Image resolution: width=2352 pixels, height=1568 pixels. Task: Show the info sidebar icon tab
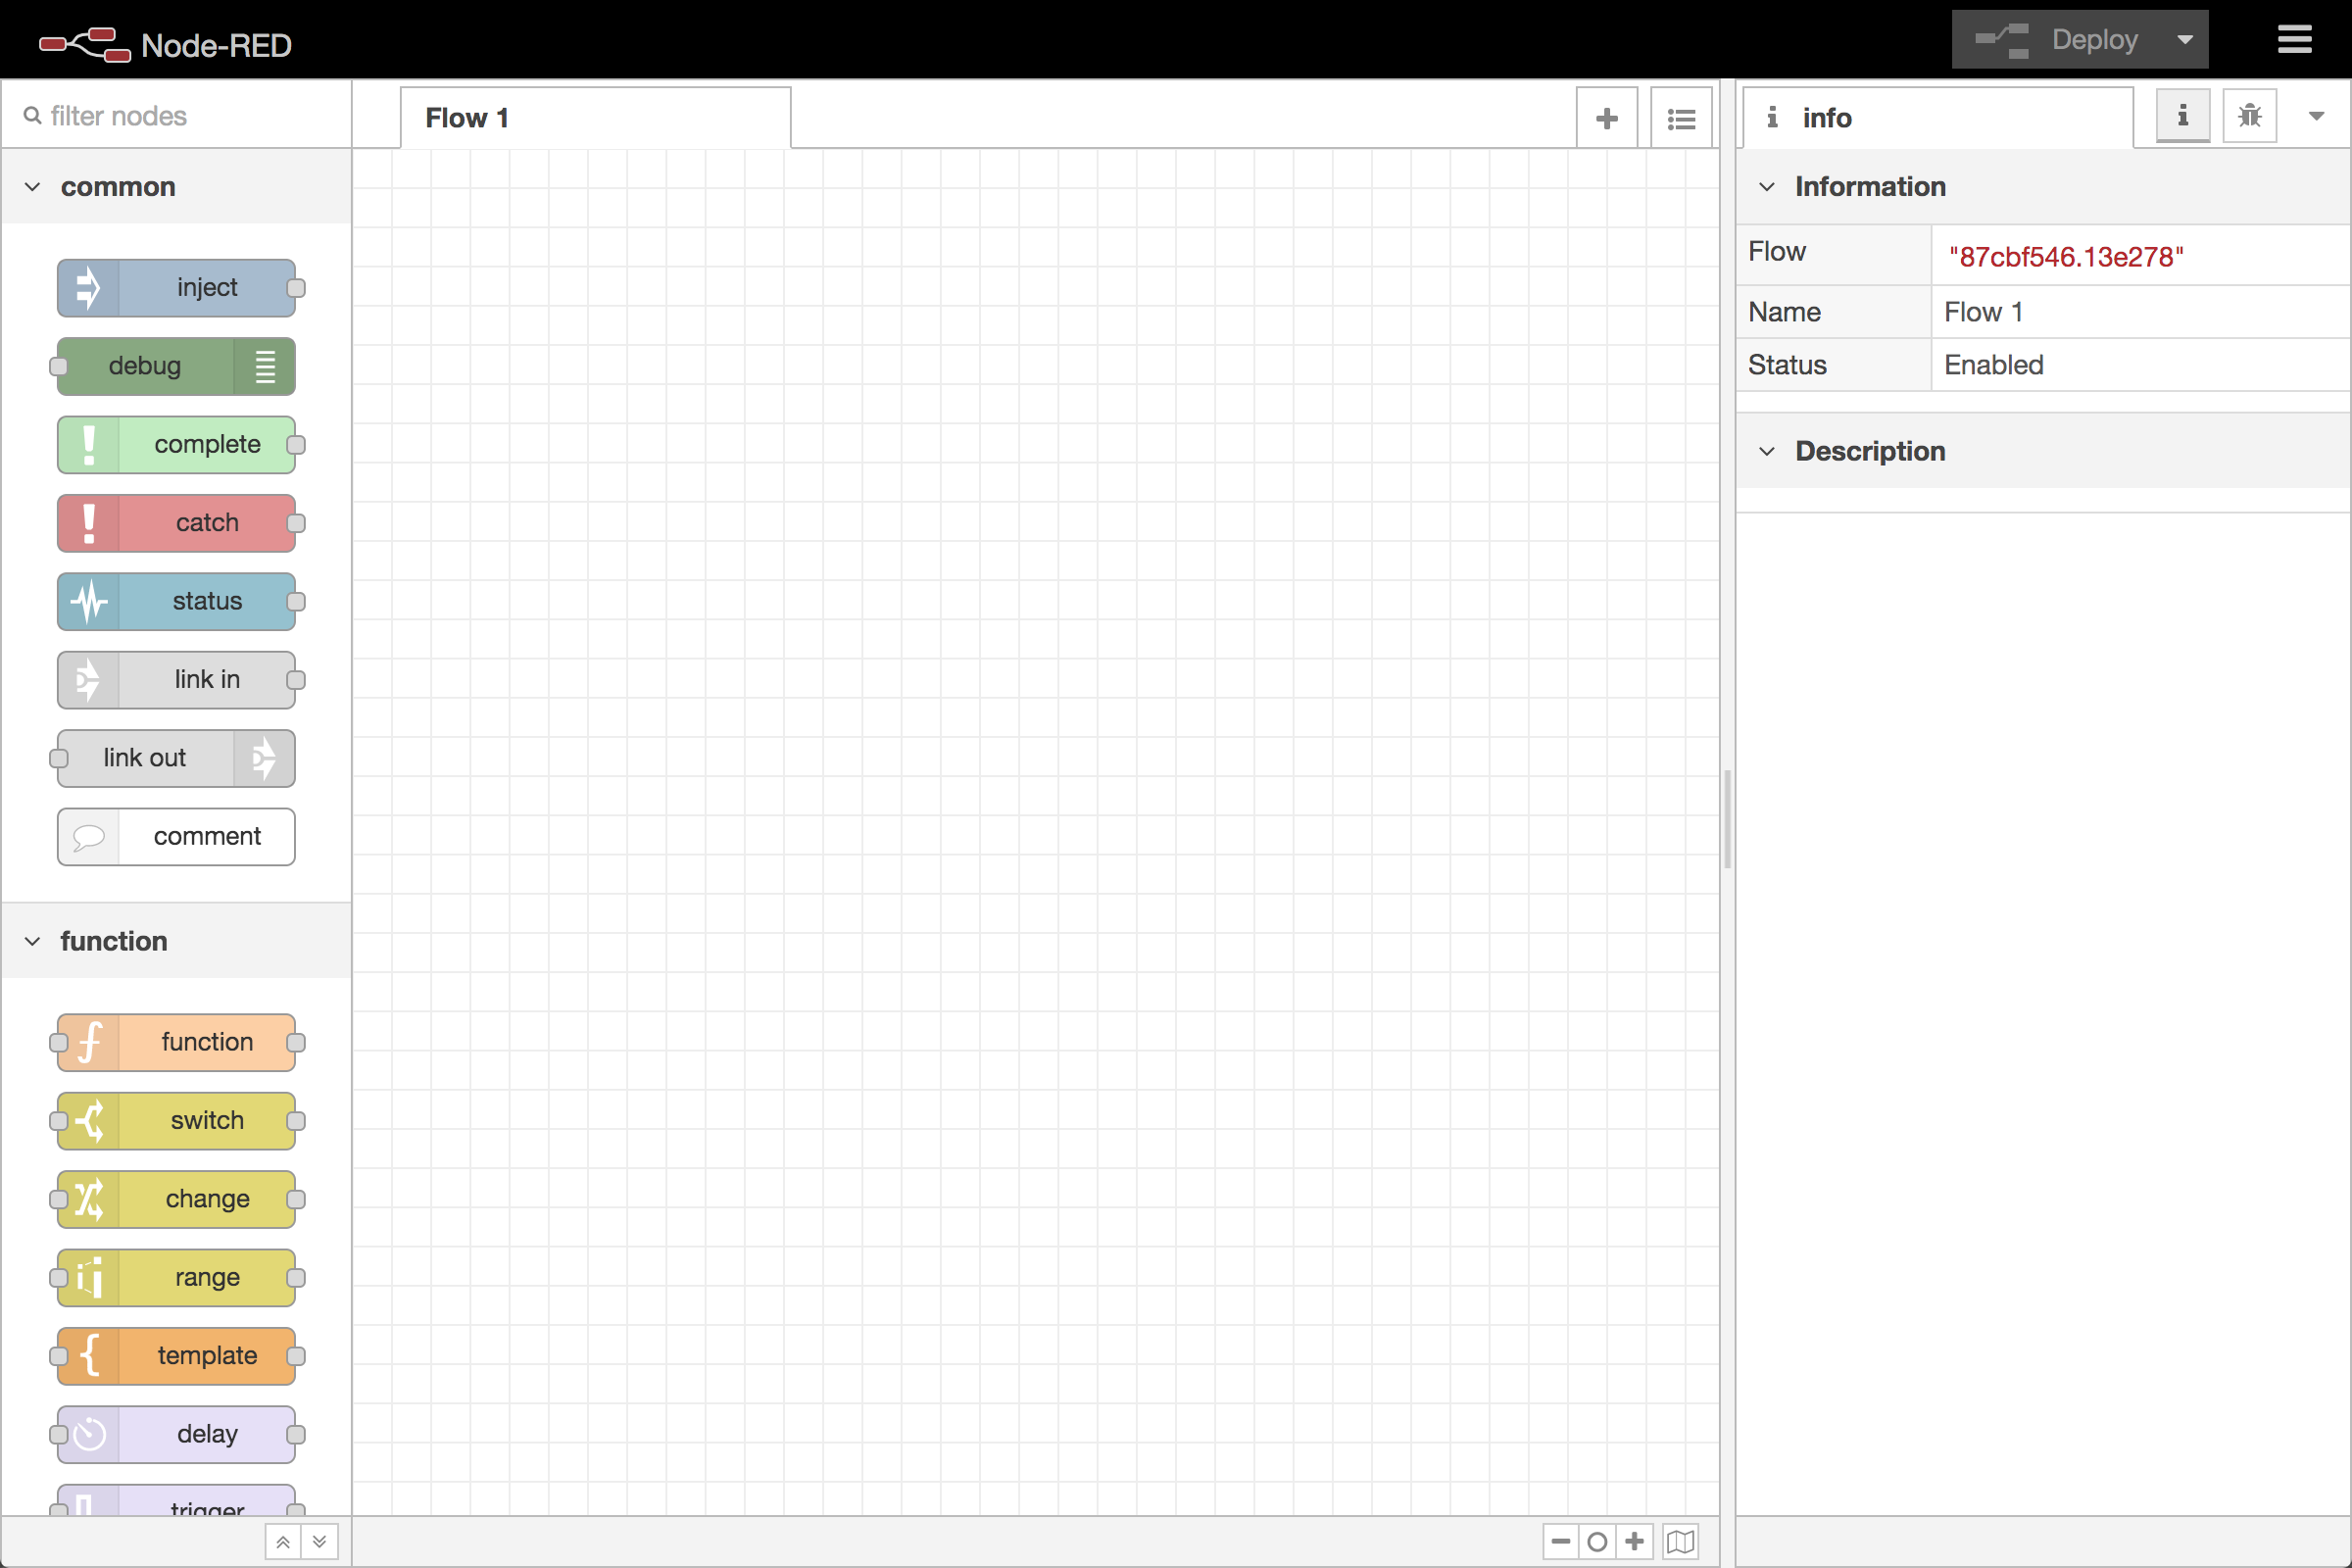(x=2182, y=116)
